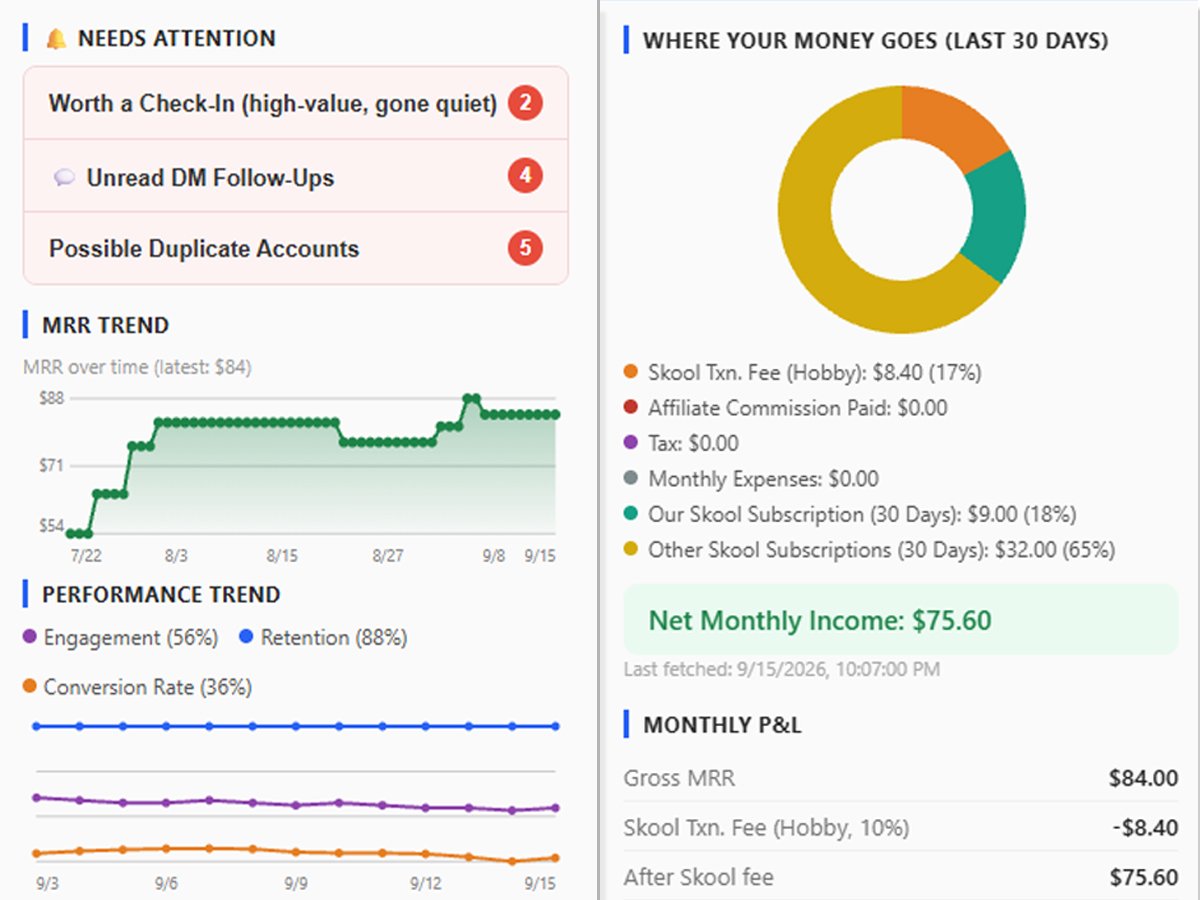Select Other Skool Subscriptions legend entry

(x=868, y=550)
